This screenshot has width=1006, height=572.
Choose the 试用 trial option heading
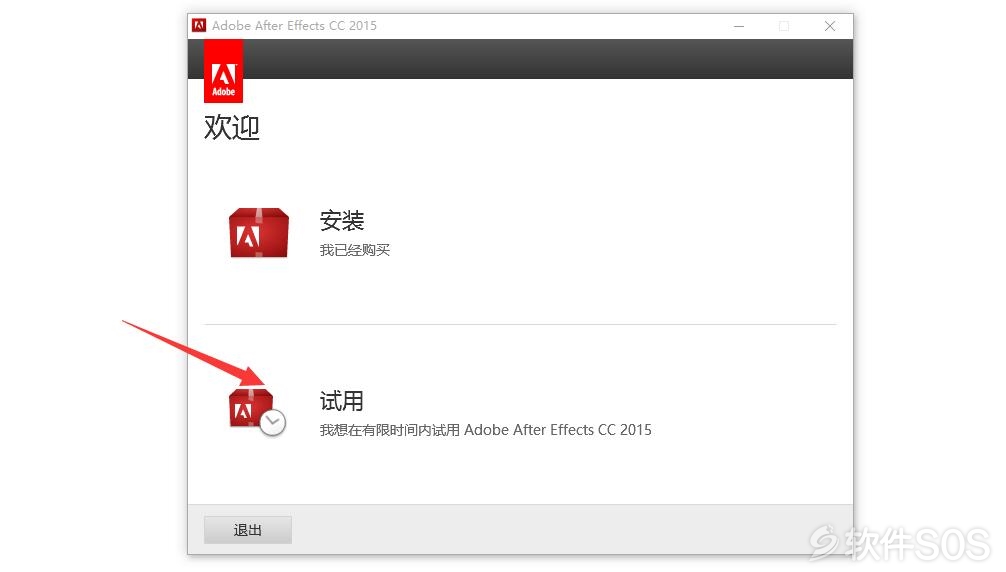click(341, 401)
